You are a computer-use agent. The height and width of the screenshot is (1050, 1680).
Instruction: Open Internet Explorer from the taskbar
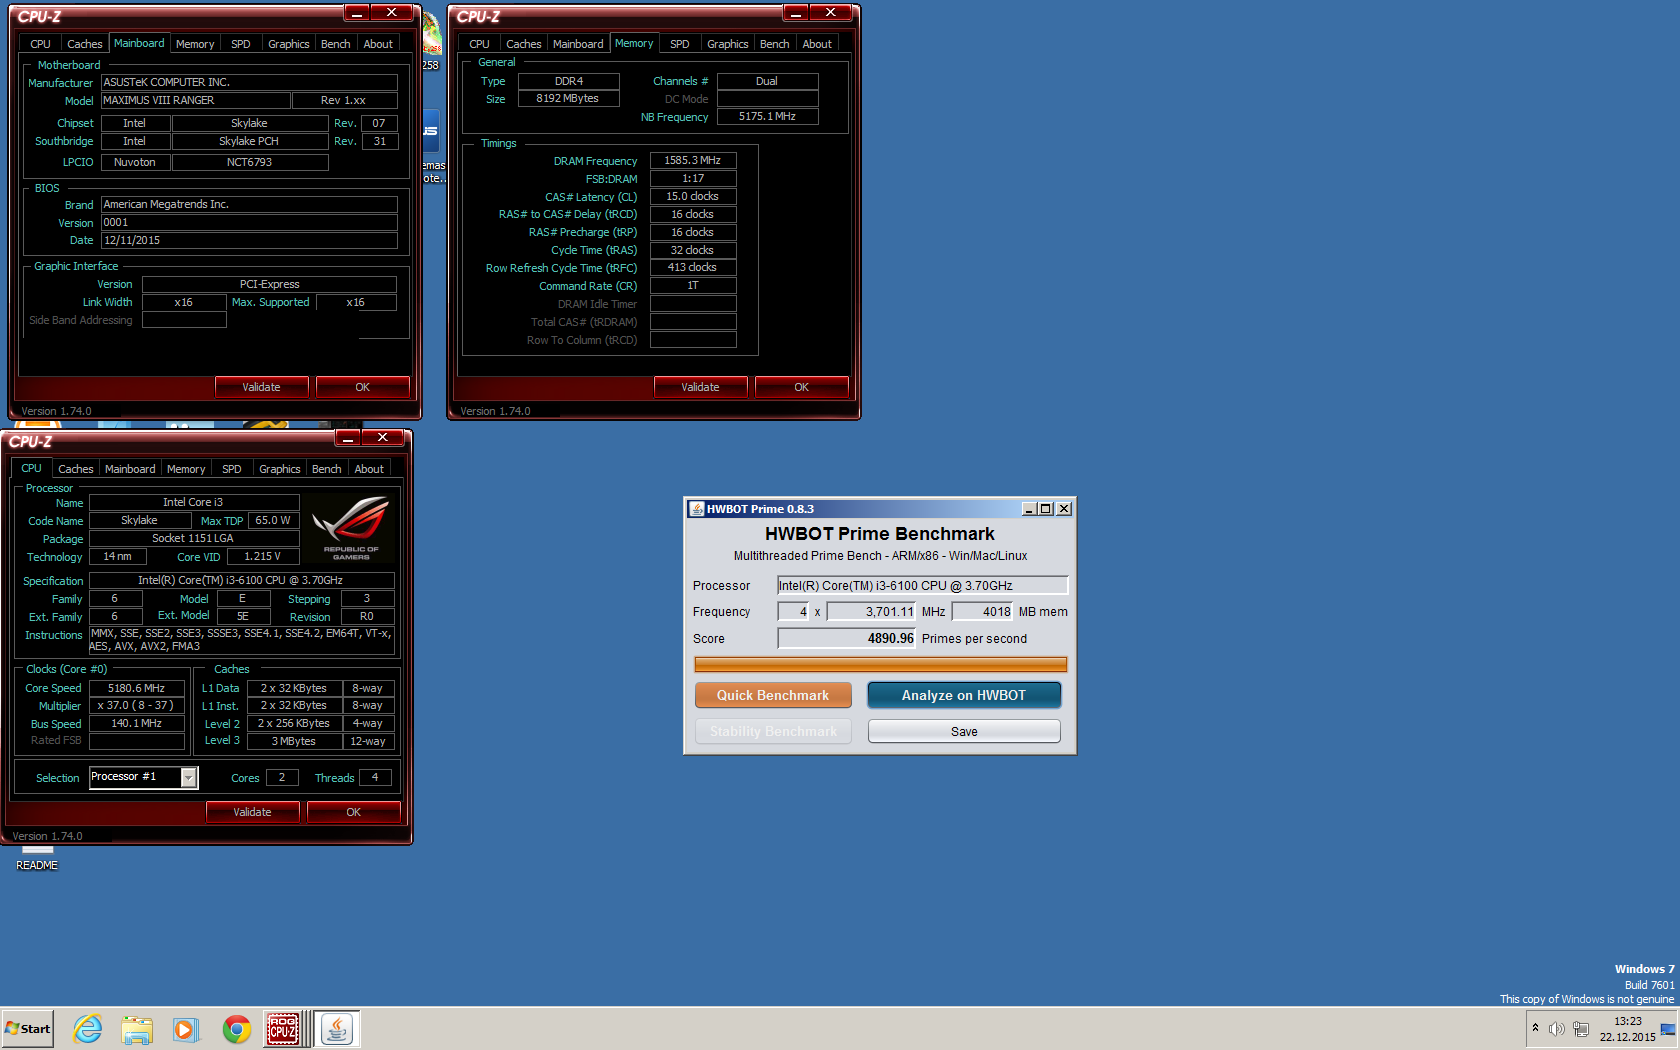pos(88,1029)
